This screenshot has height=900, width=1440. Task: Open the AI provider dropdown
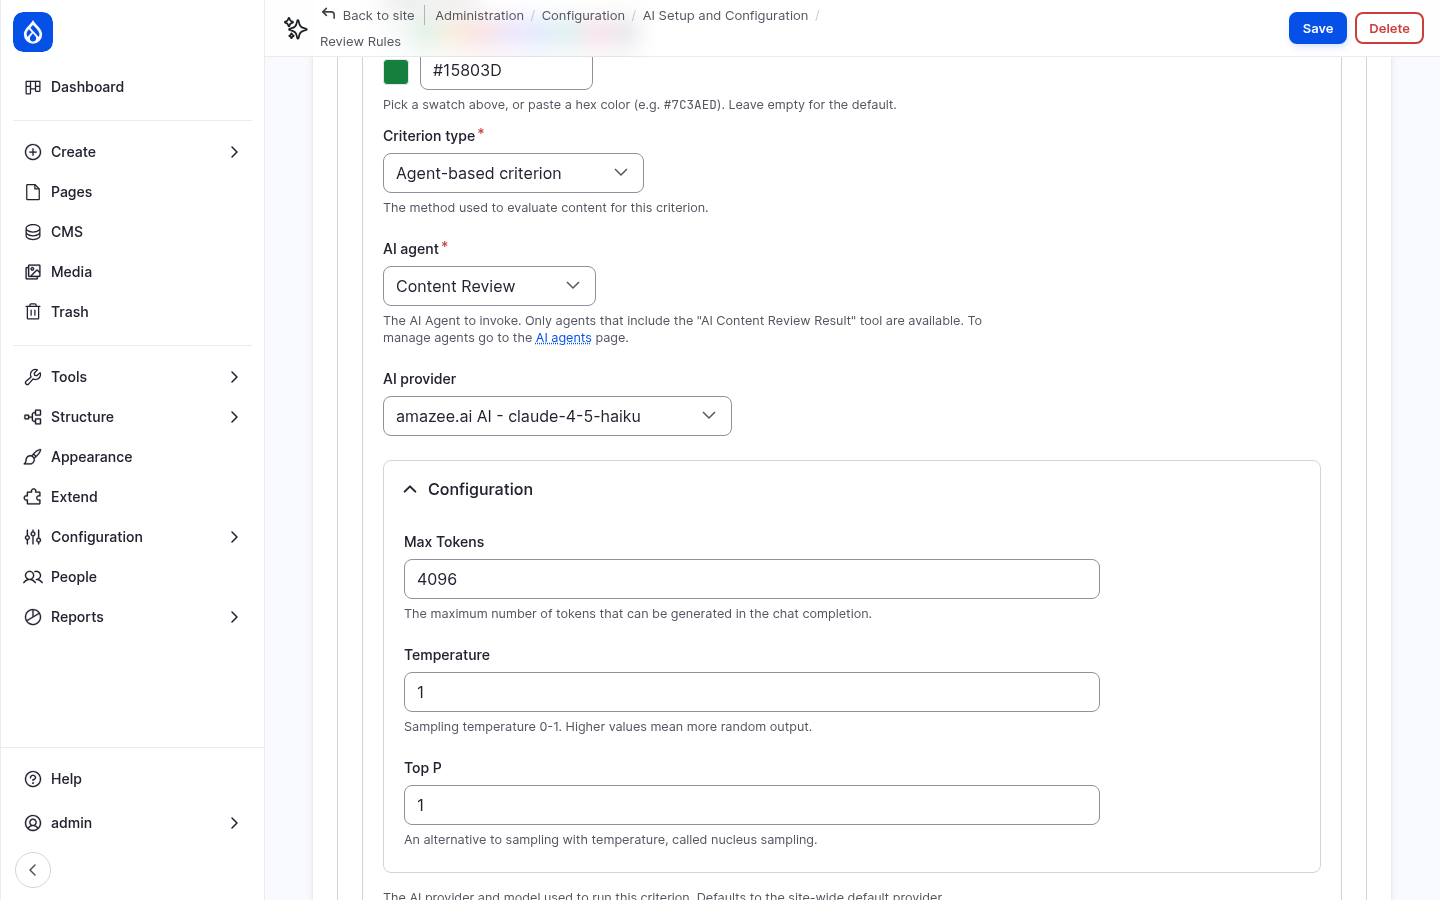tap(557, 416)
